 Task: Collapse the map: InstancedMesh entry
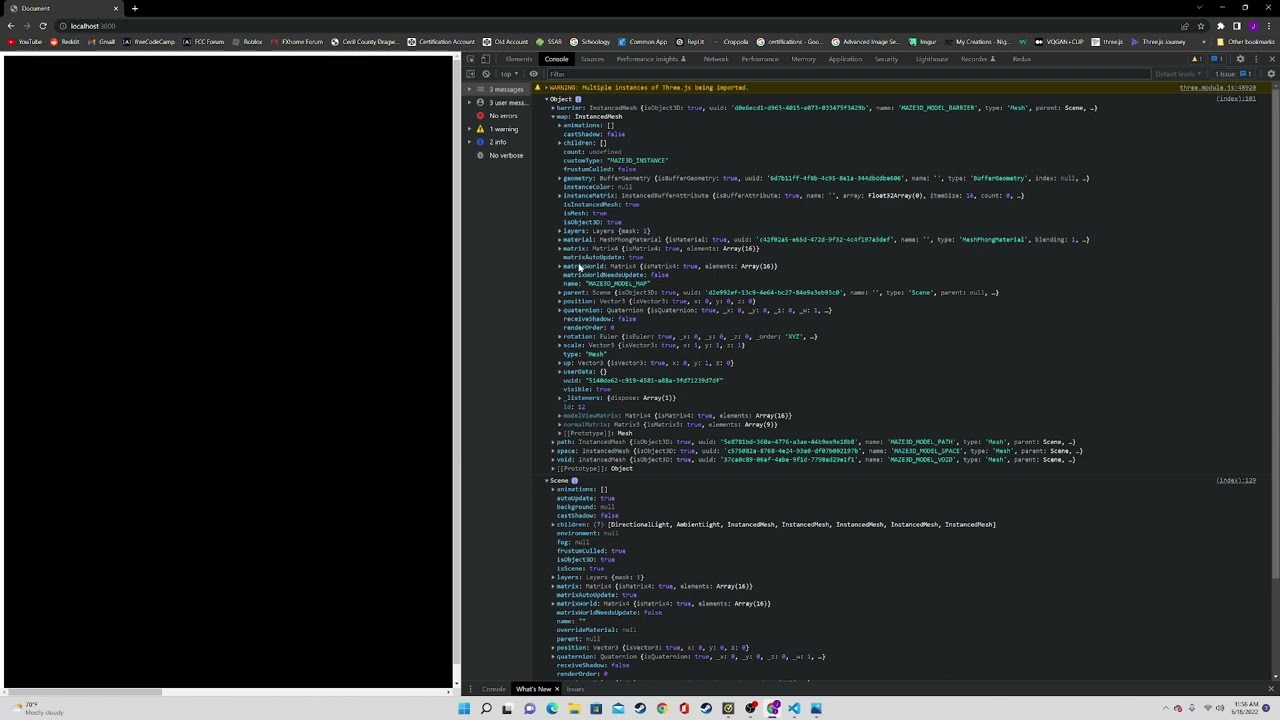point(553,117)
